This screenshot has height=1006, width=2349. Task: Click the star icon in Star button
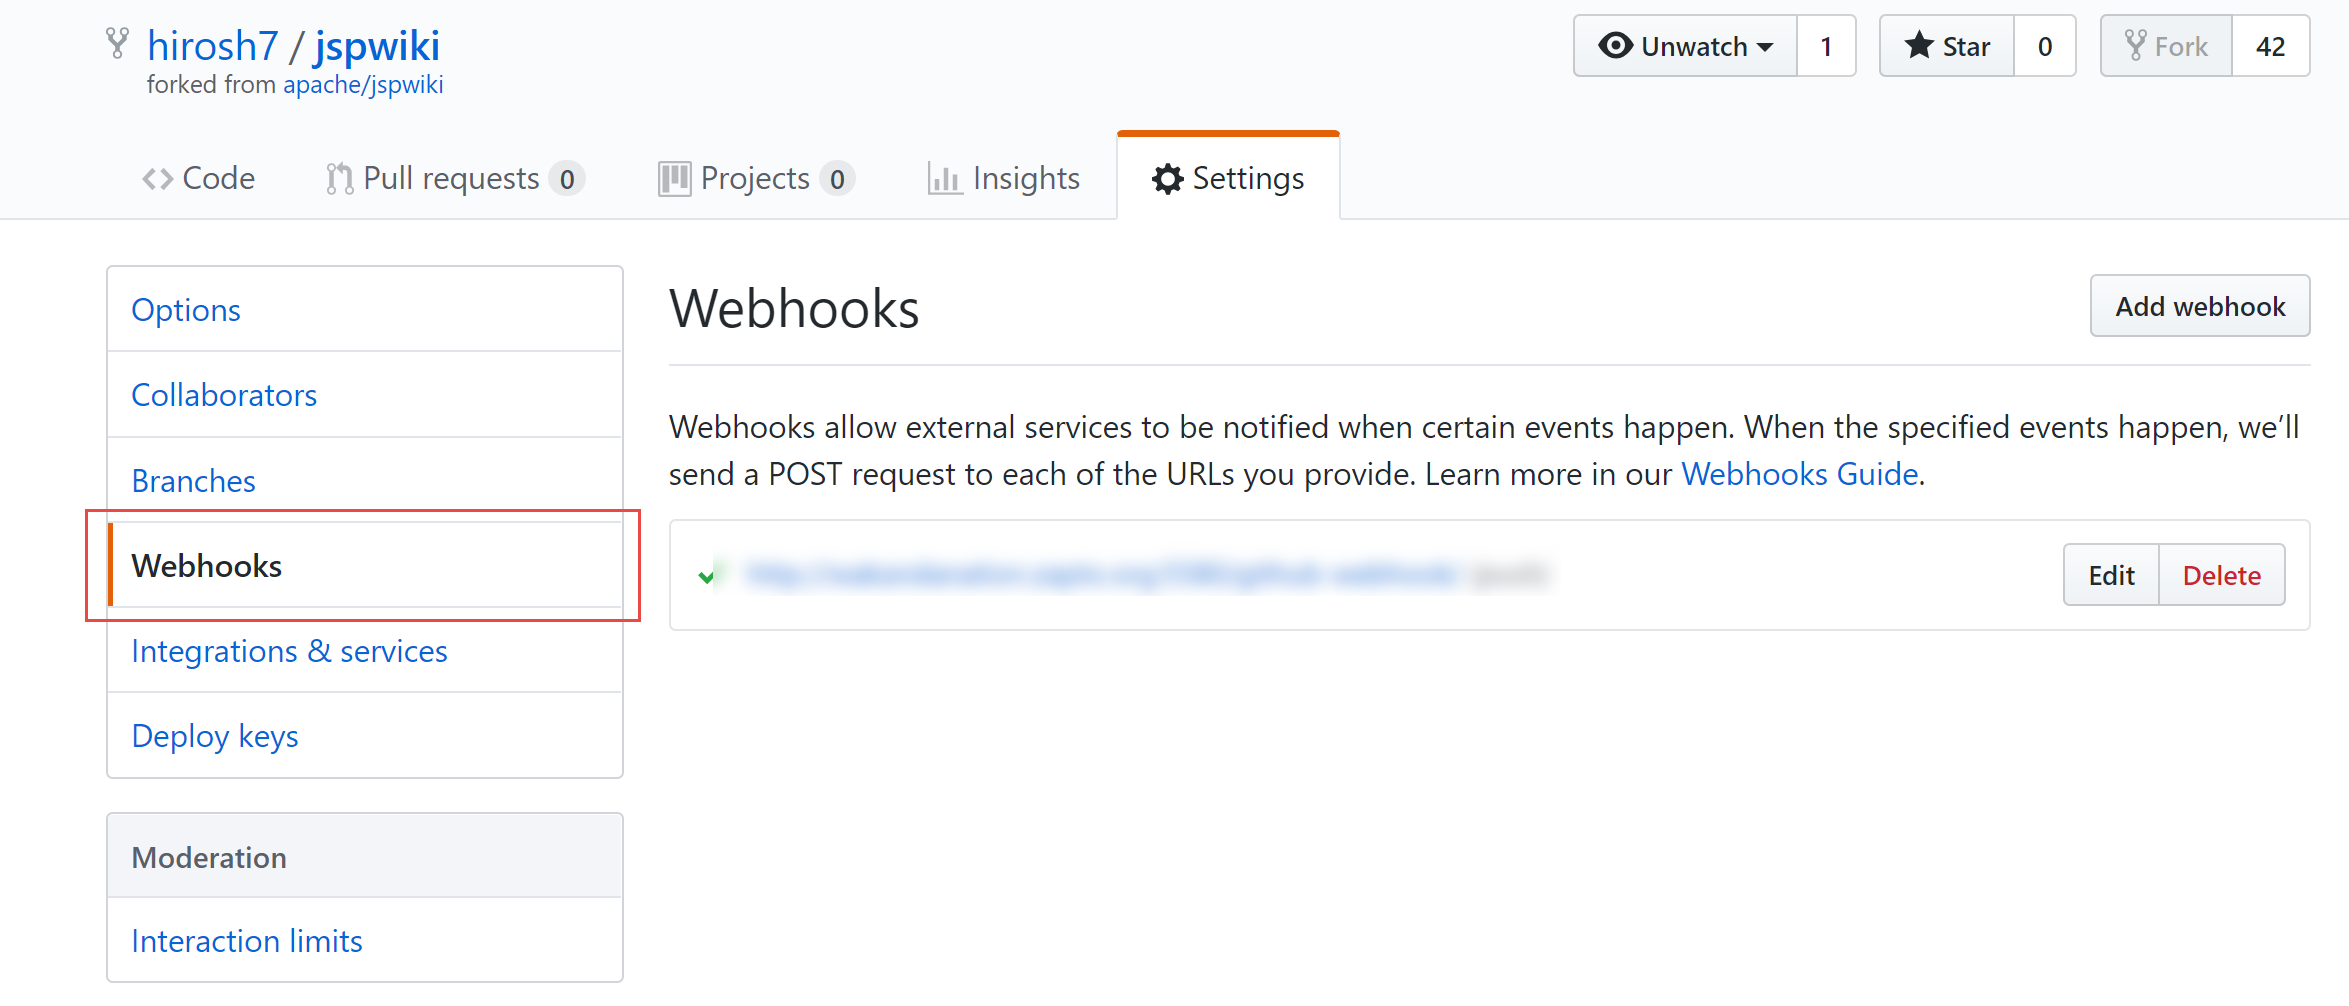click(x=1918, y=45)
